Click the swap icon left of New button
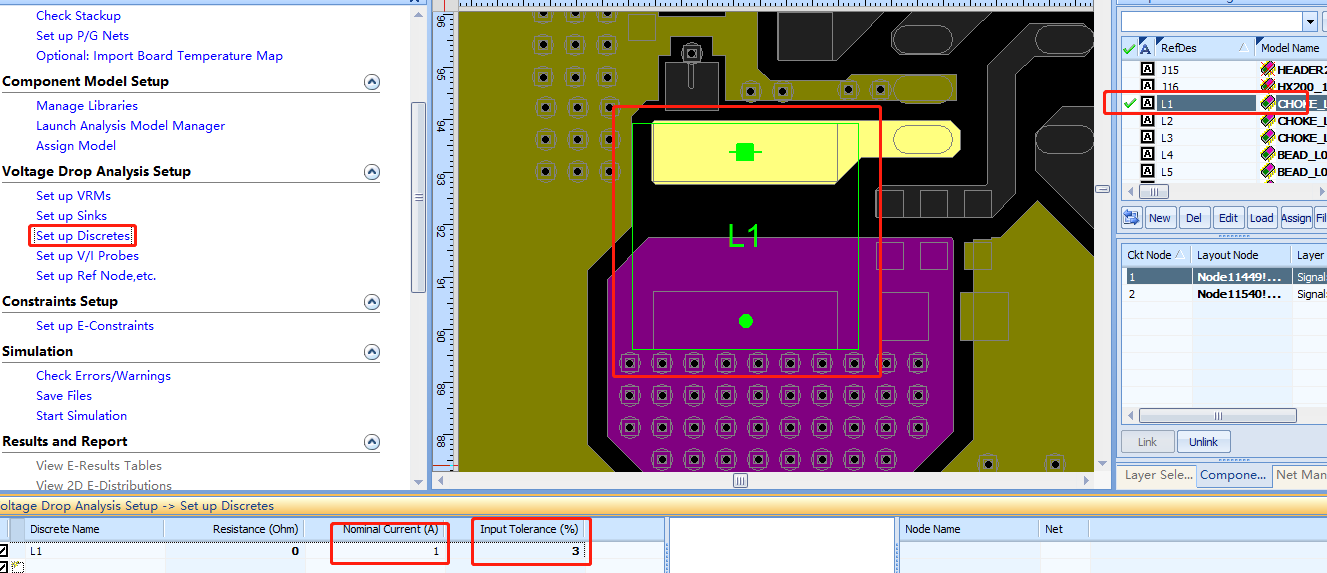The height and width of the screenshot is (573, 1327). (1132, 217)
